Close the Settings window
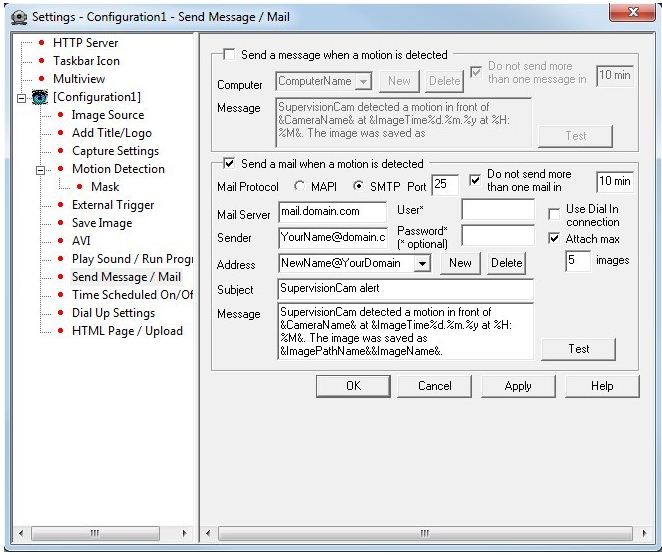 pos(632,13)
